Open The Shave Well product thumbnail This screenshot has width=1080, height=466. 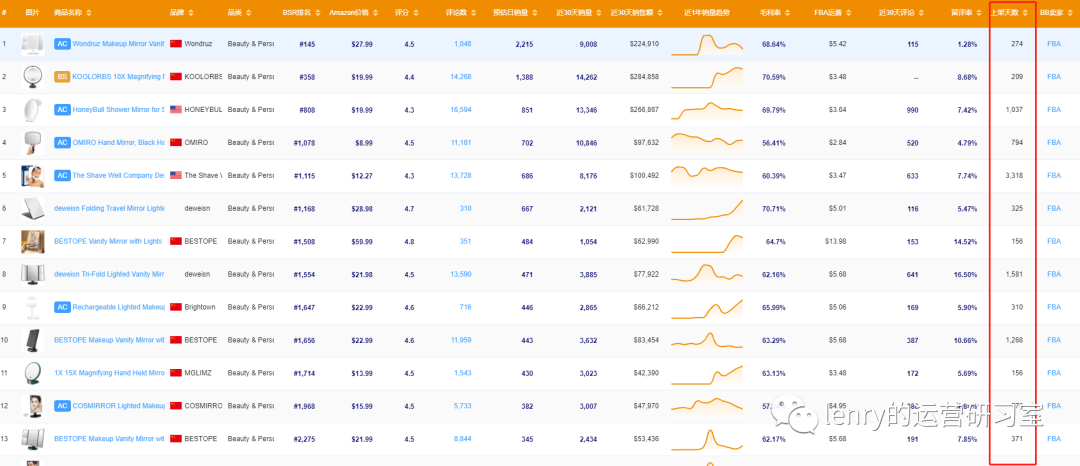pos(32,176)
